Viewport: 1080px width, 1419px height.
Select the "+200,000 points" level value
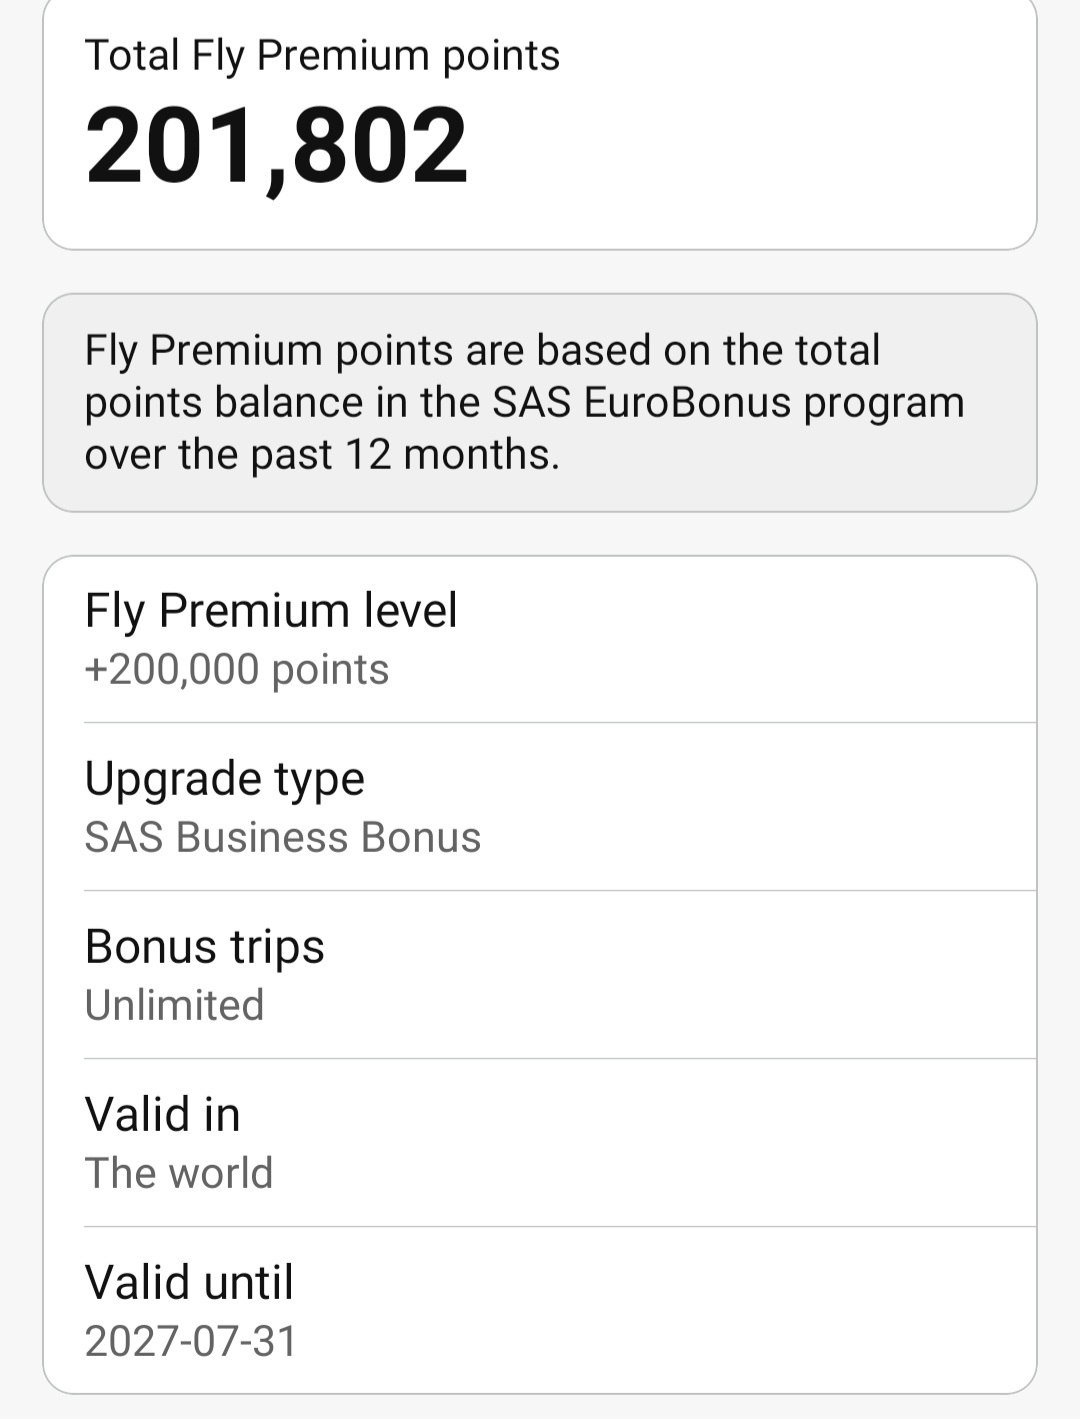pos(237,669)
